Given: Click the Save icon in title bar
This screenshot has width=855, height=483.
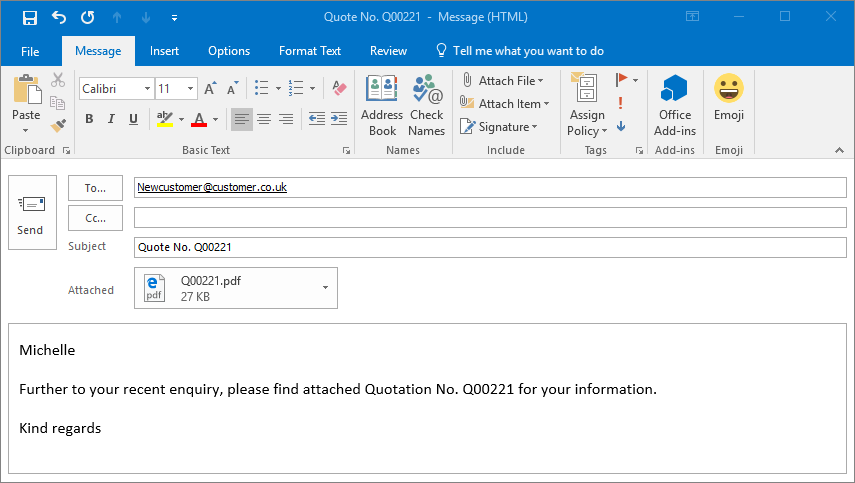Looking at the screenshot, I should [x=29, y=17].
